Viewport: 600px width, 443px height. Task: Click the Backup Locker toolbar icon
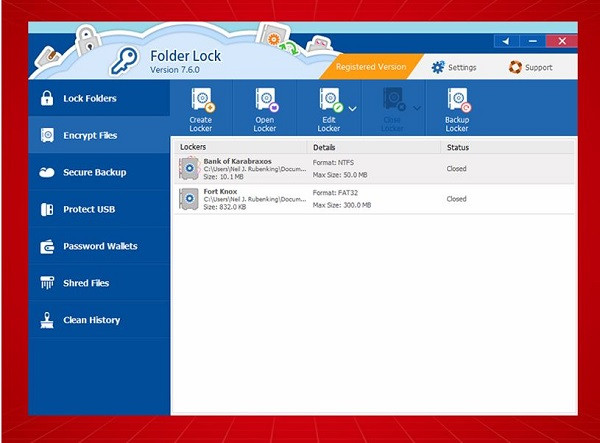point(459,100)
